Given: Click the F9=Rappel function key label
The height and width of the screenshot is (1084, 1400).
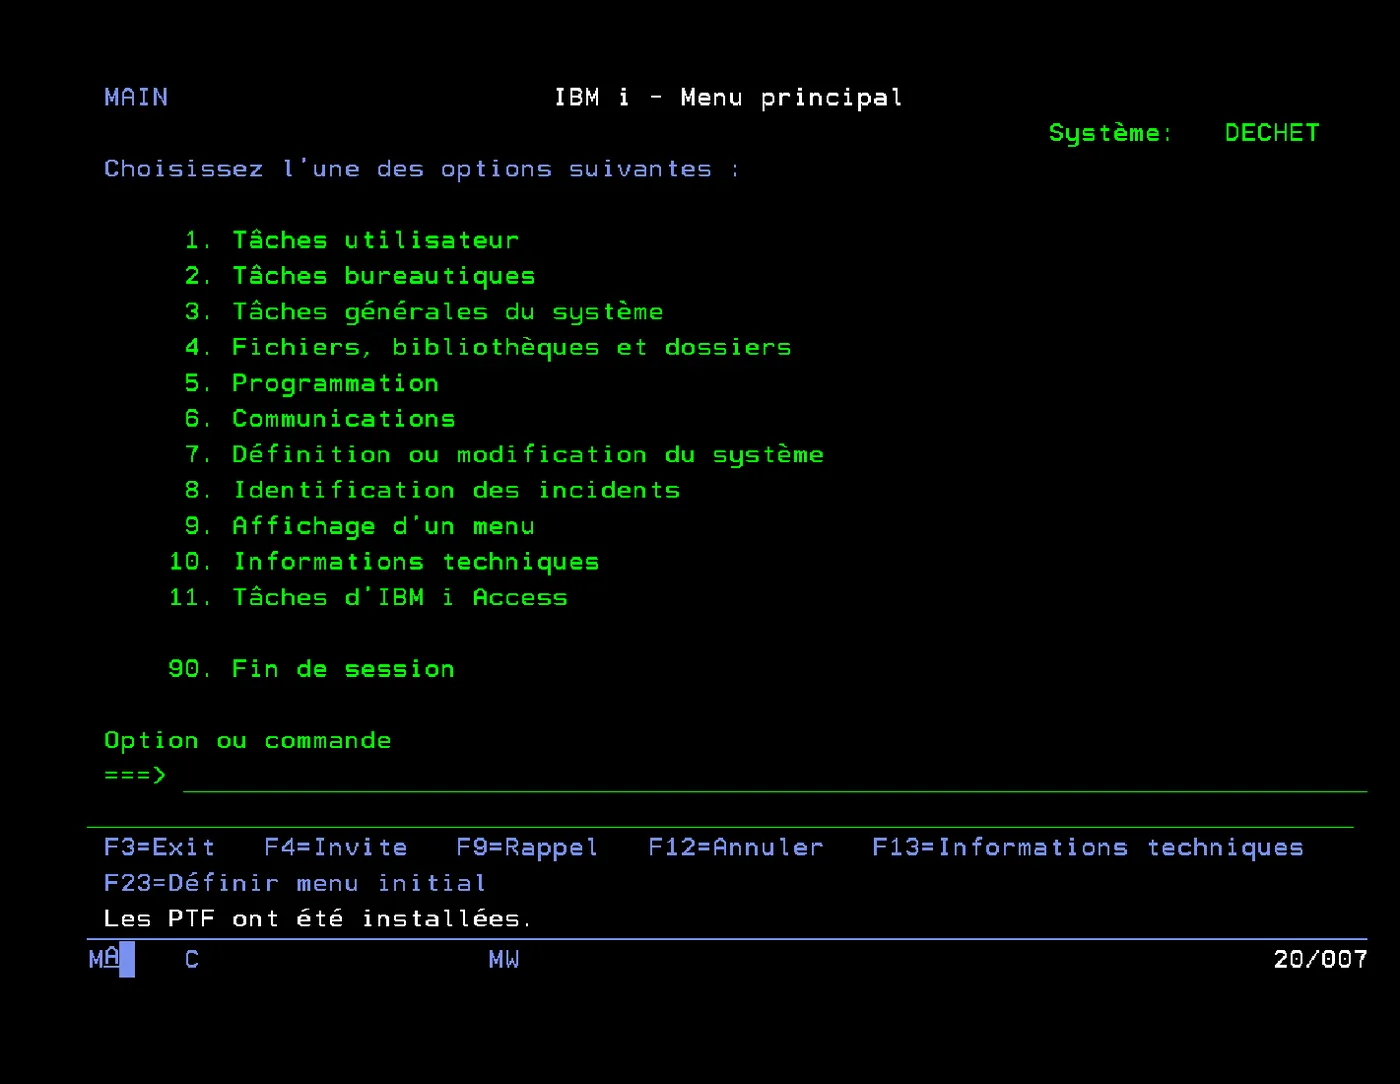Looking at the screenshot, I should pyautogui.click(x=528, y=848).
